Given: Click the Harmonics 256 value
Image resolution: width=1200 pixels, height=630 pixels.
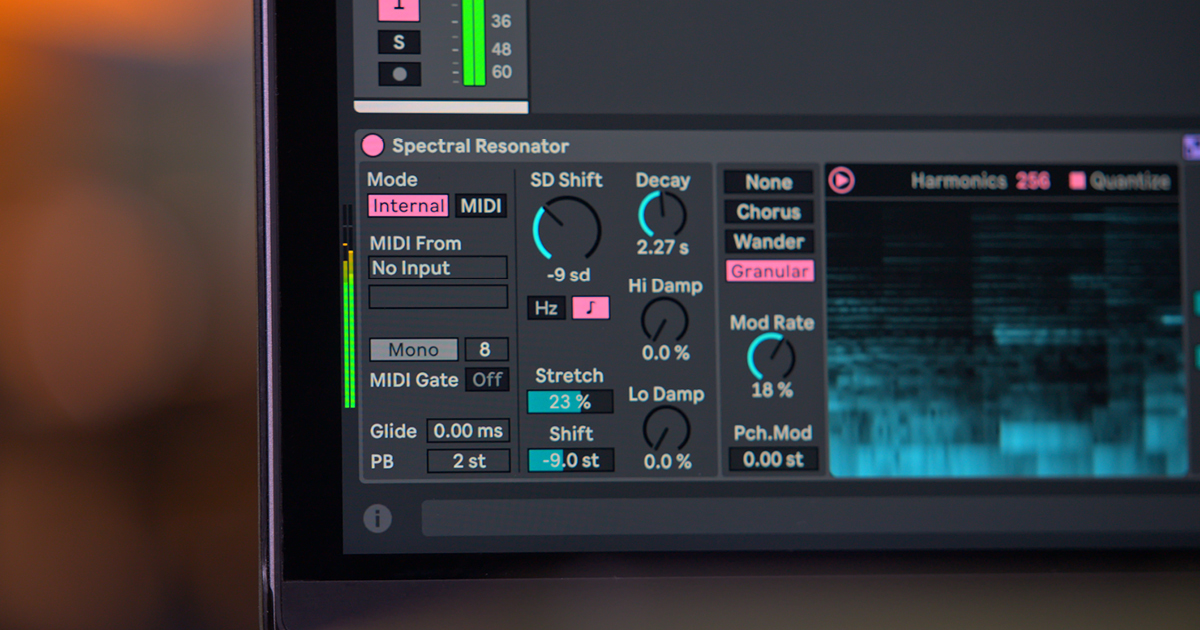Looking at the screenshot, I should pyautogui.click(x=1033, y=181).
